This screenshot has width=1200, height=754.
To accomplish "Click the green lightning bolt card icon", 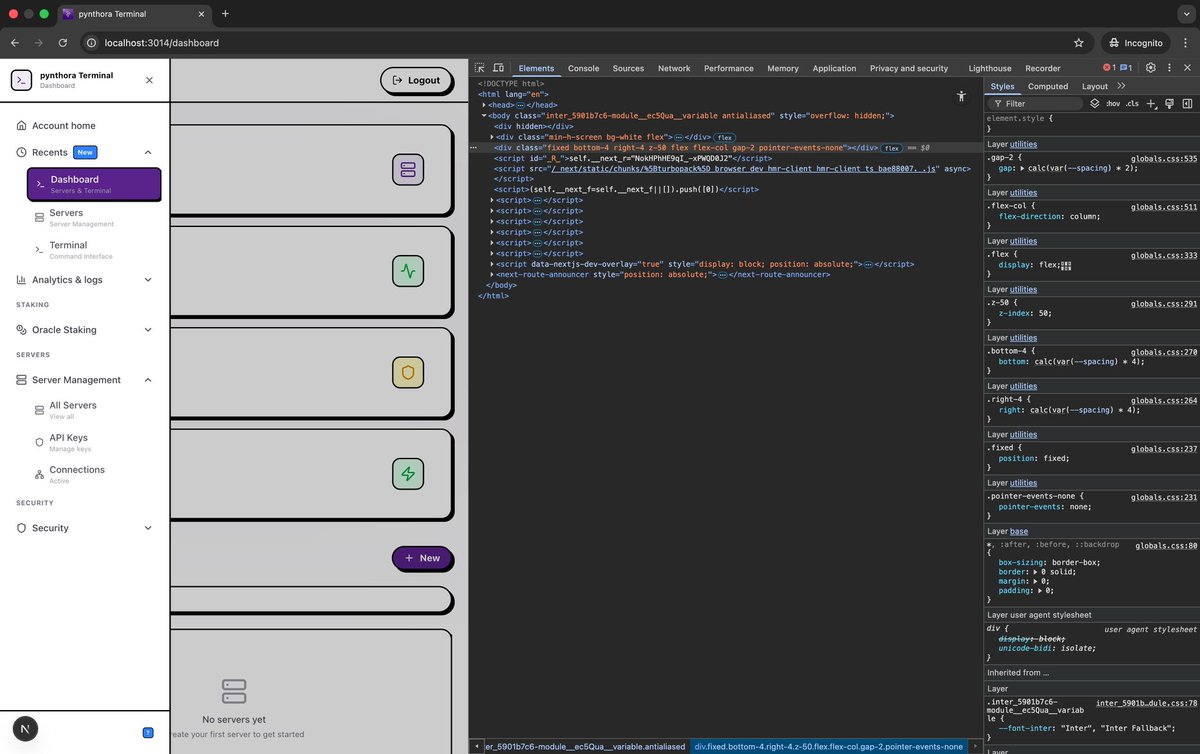I will pyautogui.click(x=408, y=474).
